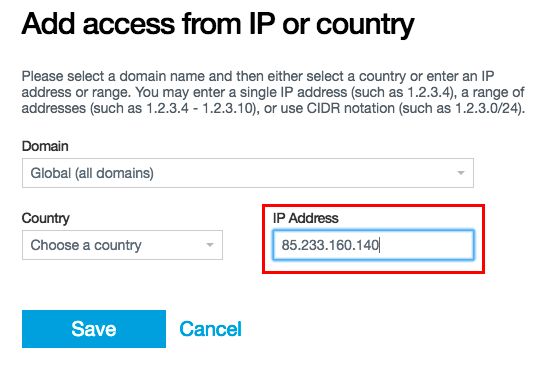Click the 'Domain' field label
Image resolution: width=541 pixels, height=365 pixels.
coord(45,146)
